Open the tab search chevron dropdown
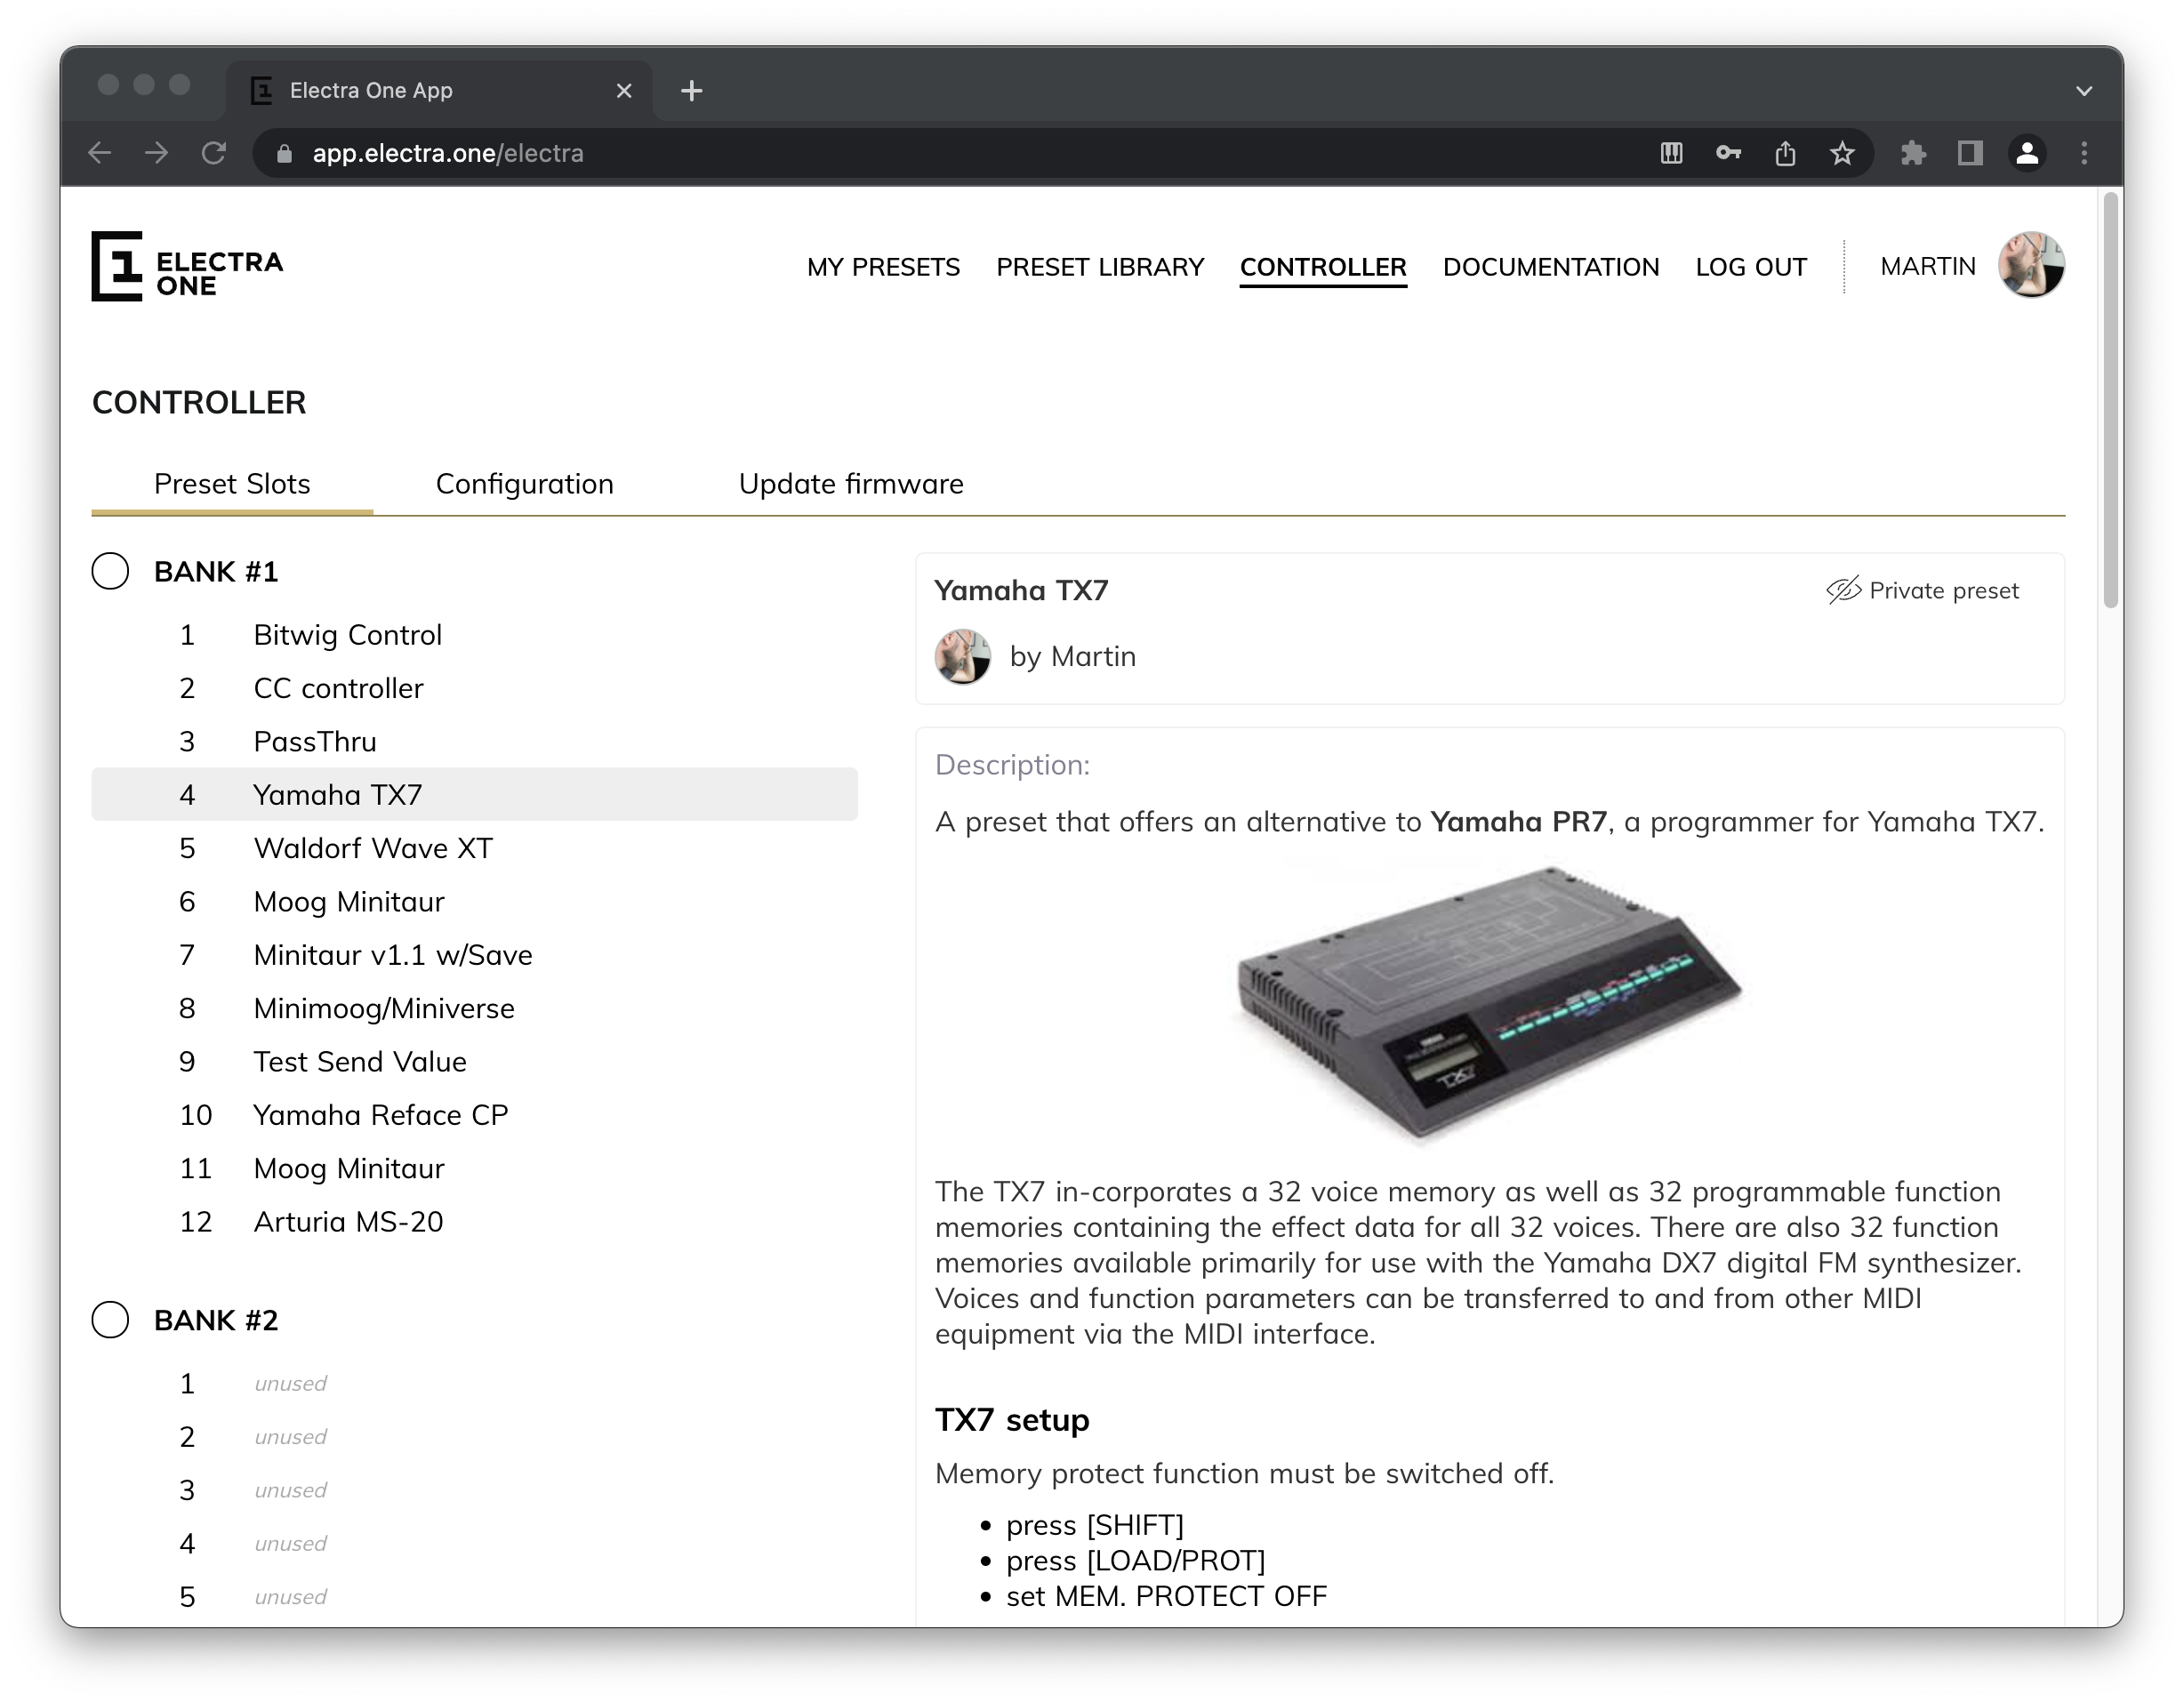This screenshot has height=1702, width=2184. (x=2084, y=91)
